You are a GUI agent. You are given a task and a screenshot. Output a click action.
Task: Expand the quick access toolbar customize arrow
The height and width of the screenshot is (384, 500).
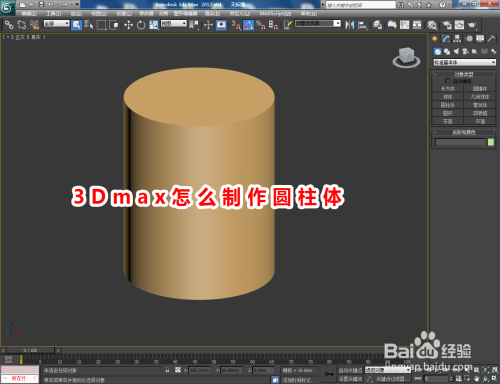(x=77, y=4)
